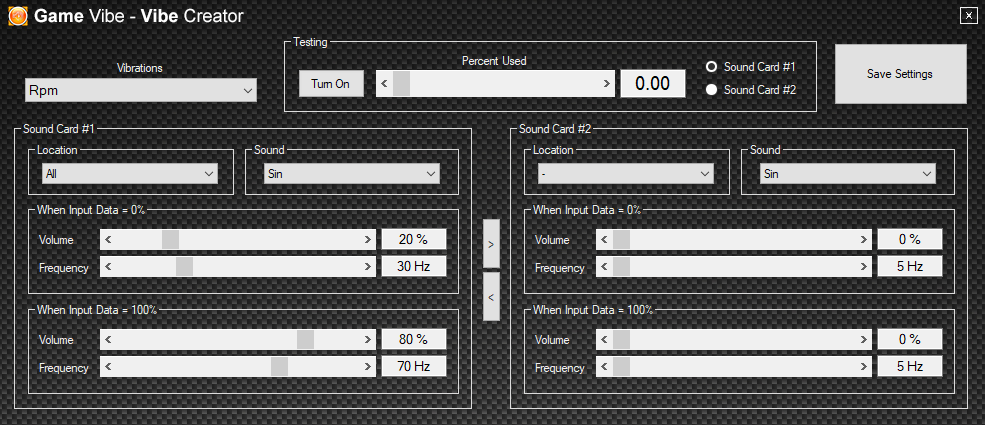985x425 pixels.
Task: Click the Game Vibe app logo icon
Action: point(18,16)
